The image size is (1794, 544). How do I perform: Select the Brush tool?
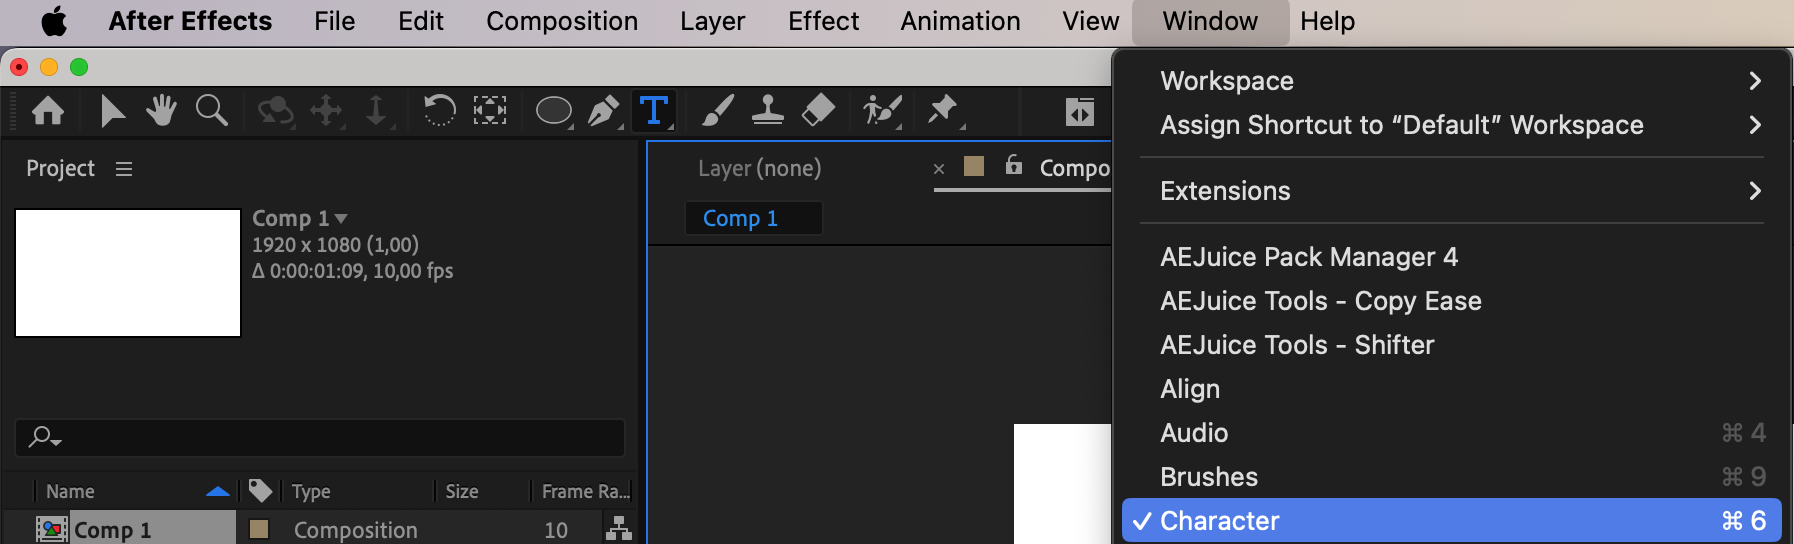coord(717,110)
